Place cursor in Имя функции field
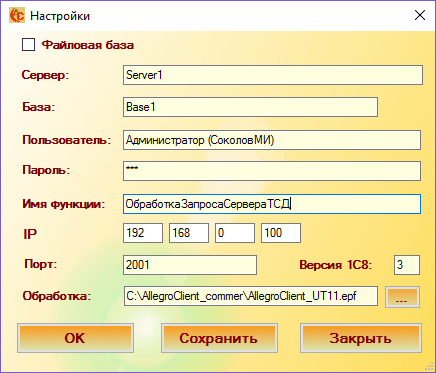436x373 pixels. (272, 204)
